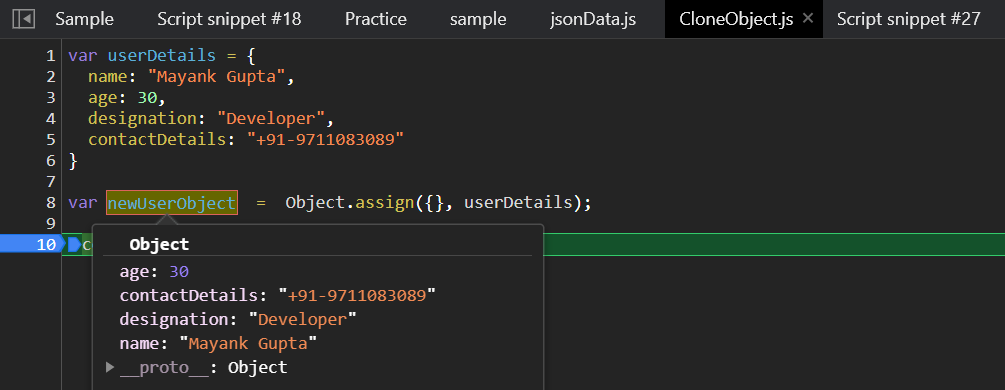The image size is (1005, 390).
Task: Open the Script snippet #27 tab
Action: tap(908, 19)
